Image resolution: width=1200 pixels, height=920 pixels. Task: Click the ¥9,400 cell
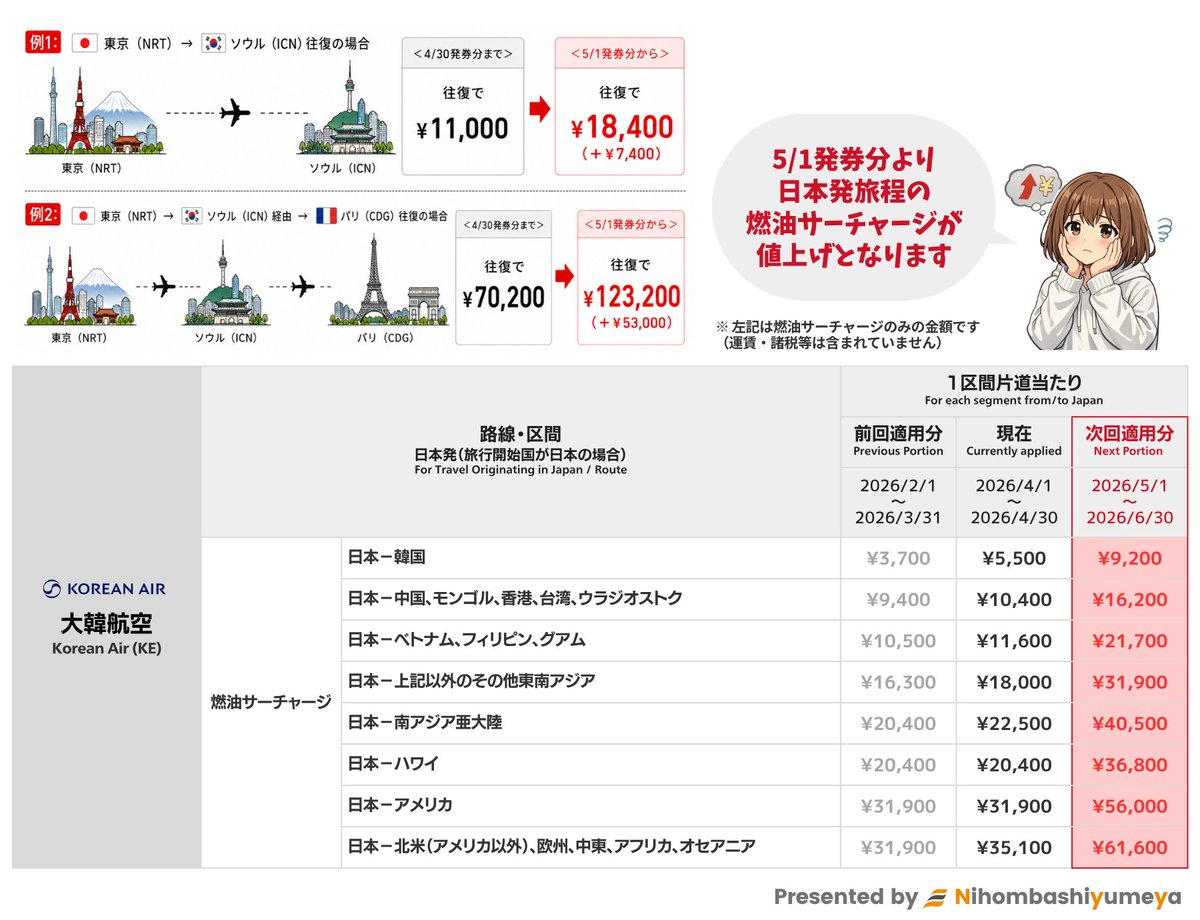point(899,600)
